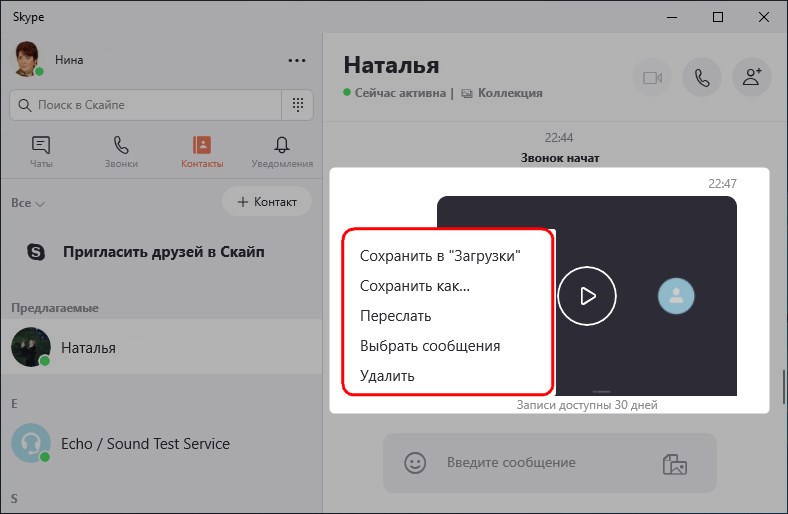The height and width of the screenshot is (514, 788).
Task: Click Пригласить друзей в Скайп
Action: pos(164,252)
